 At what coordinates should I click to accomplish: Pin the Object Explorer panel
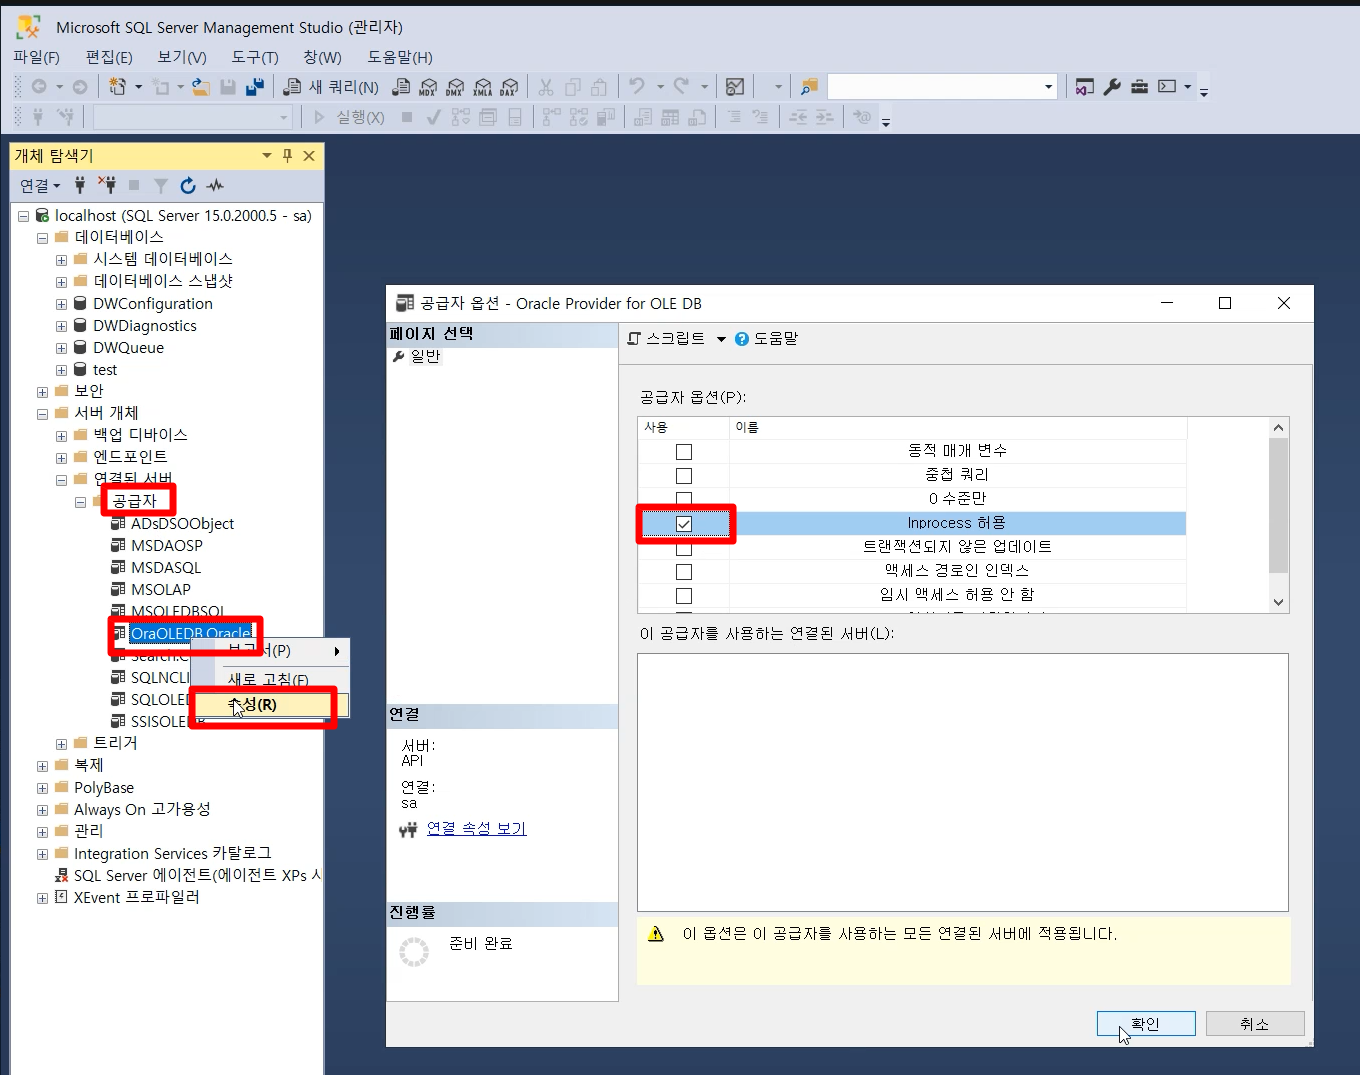287,156
